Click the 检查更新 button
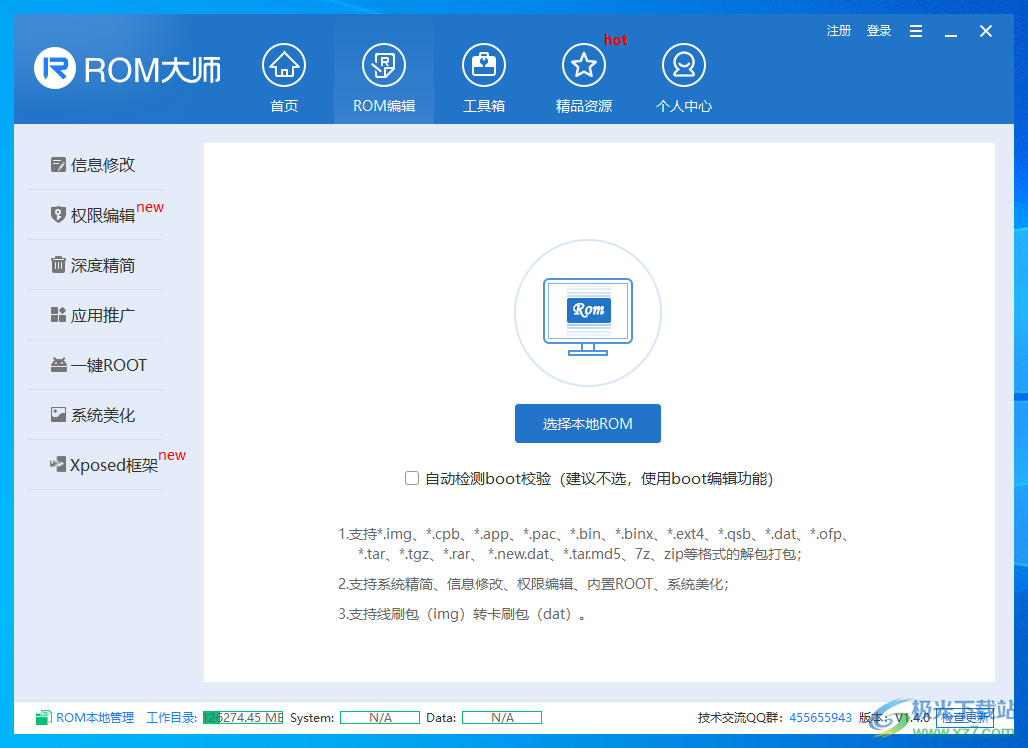Screen dimensions: 1028x748 (964, 718)
